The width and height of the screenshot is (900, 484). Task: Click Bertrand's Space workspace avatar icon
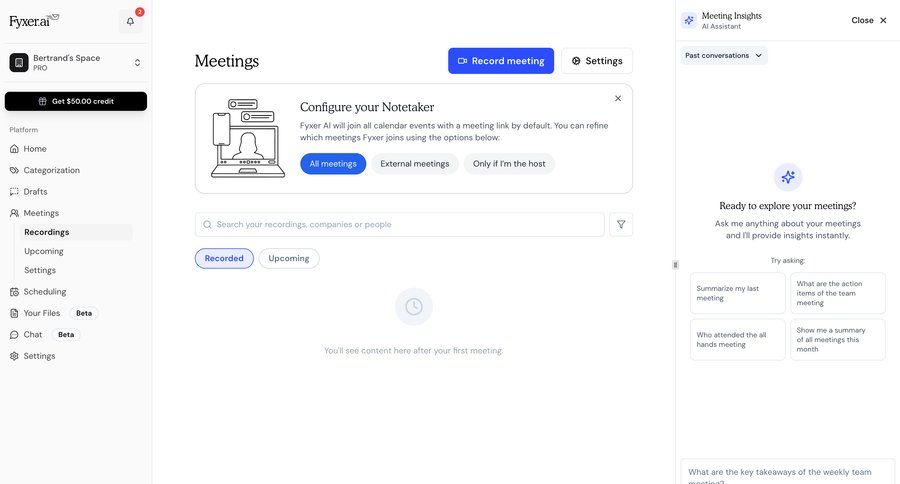(x=19, y=63)
